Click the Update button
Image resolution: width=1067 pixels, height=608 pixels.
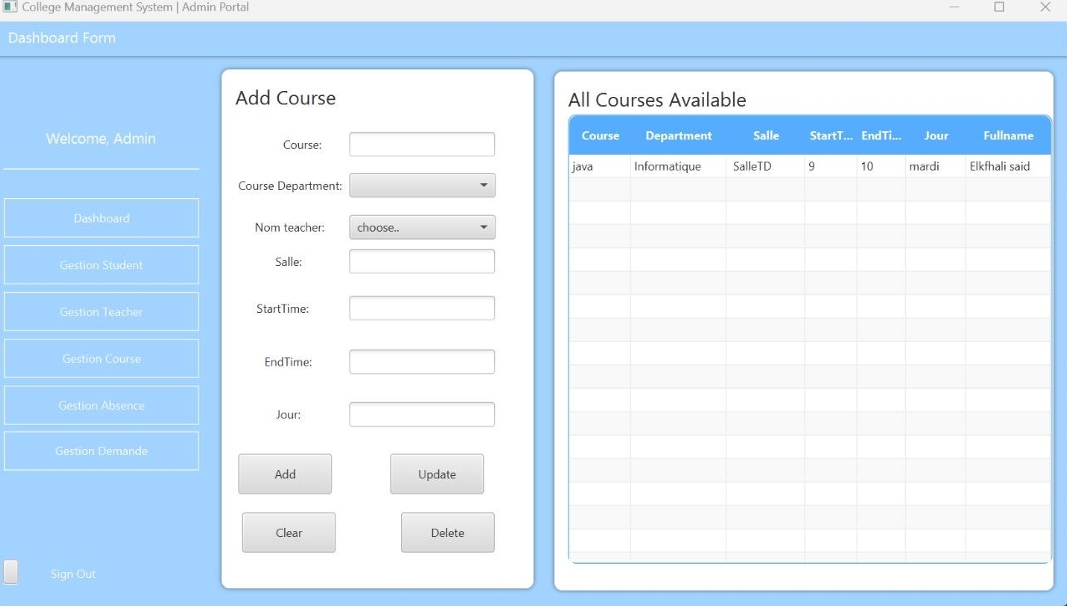437,474
